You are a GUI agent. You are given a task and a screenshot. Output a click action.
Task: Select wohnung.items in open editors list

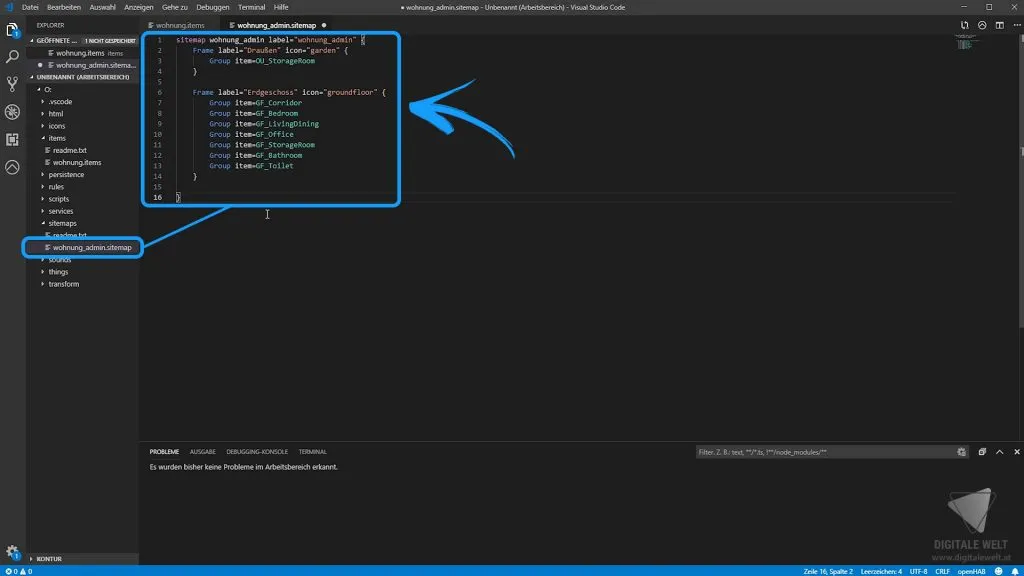[80, 53]
